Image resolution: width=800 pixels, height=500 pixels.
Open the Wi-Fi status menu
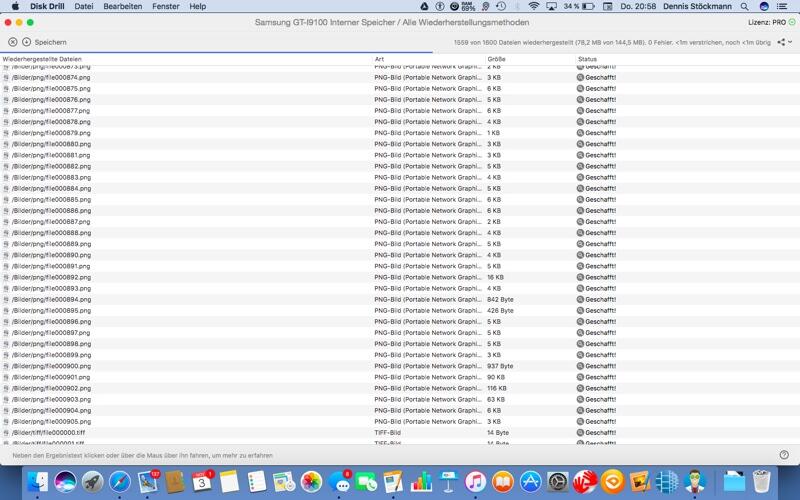click(533, 6)
